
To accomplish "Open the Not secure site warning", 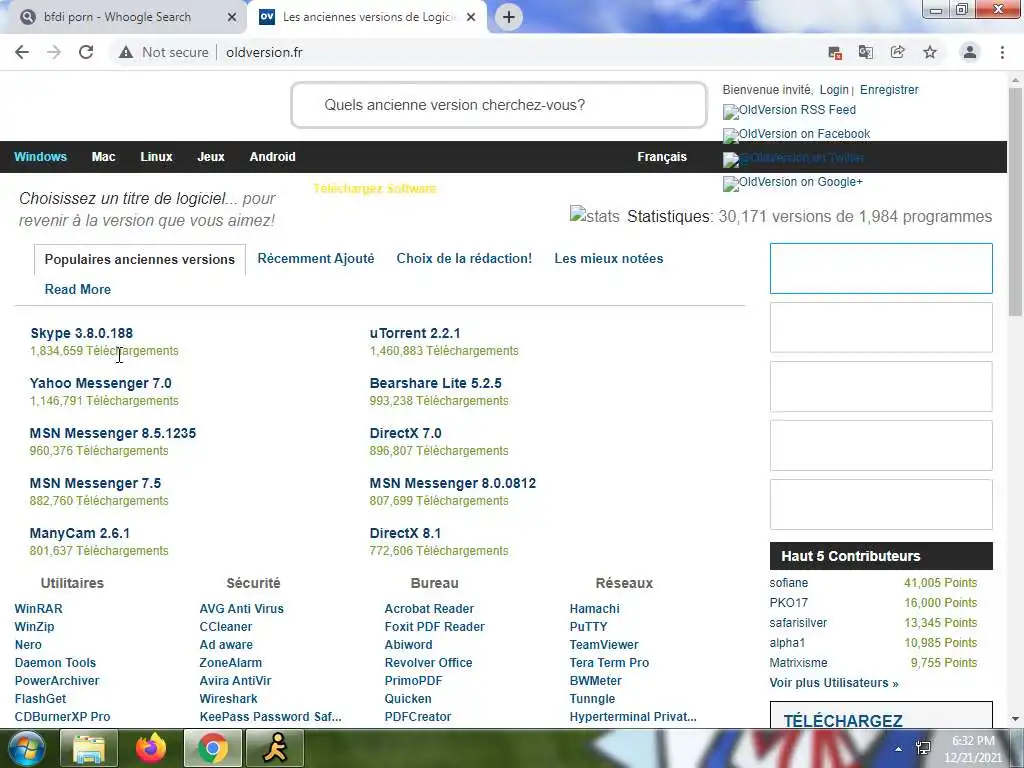I will pyautogui.click(x=163, y=52).
